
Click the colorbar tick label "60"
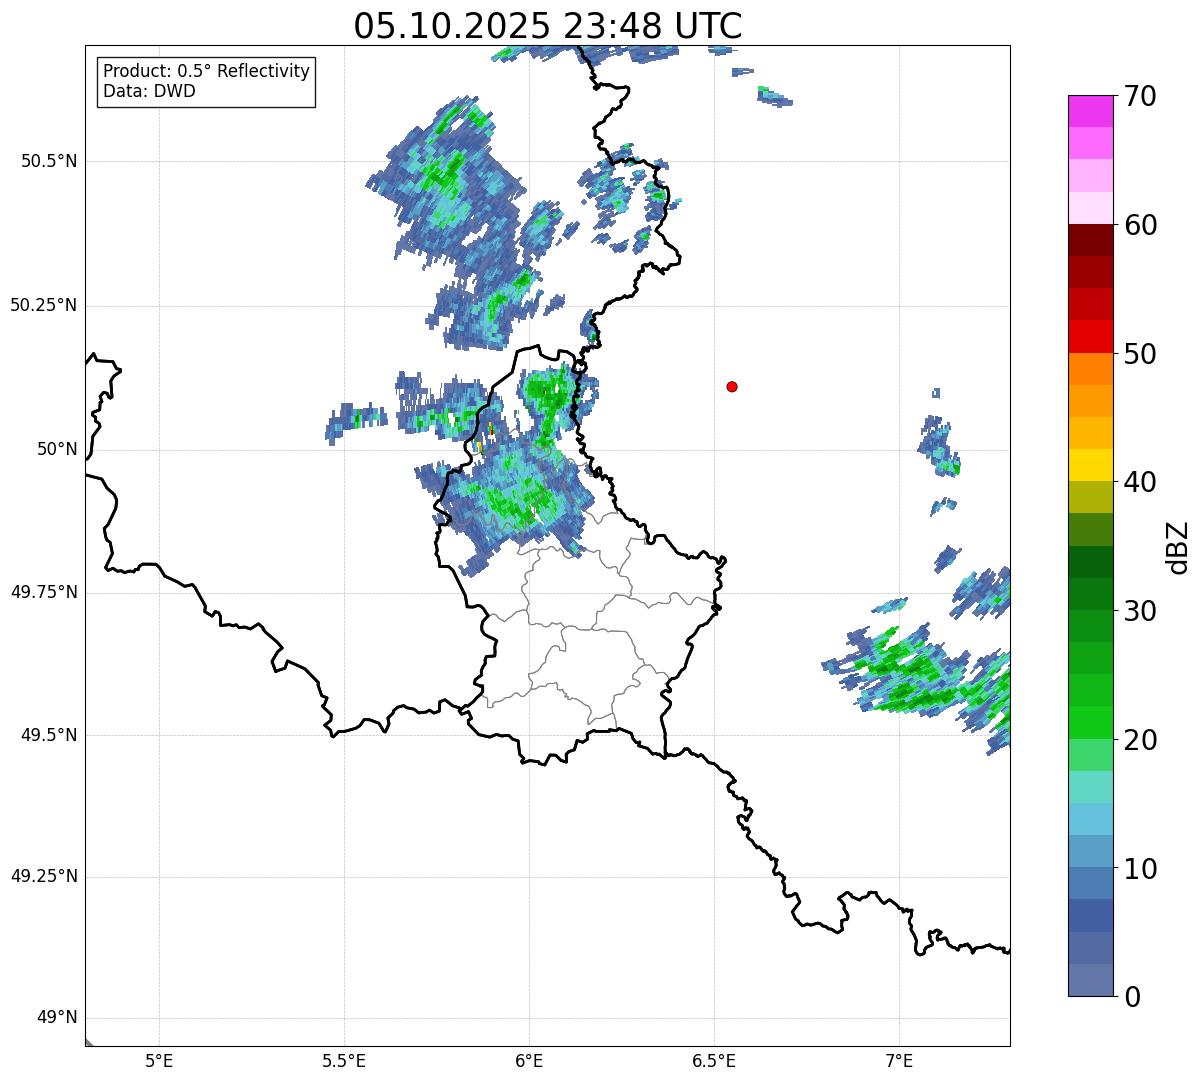[1140, 225]
